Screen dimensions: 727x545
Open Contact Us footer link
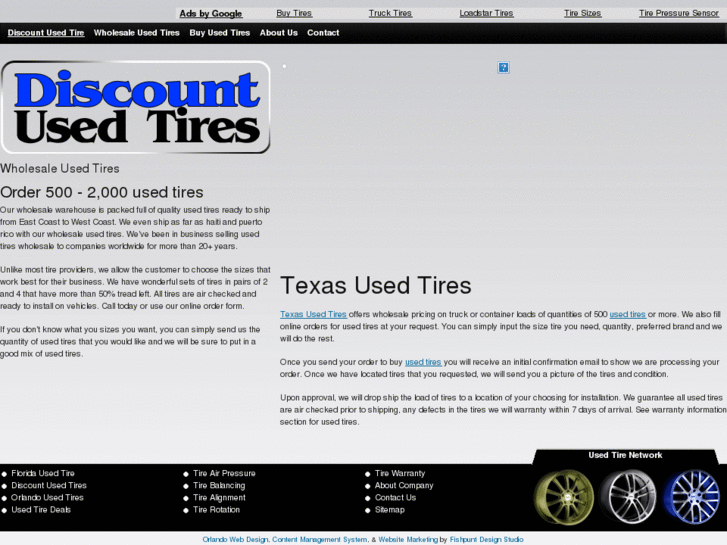395,498
